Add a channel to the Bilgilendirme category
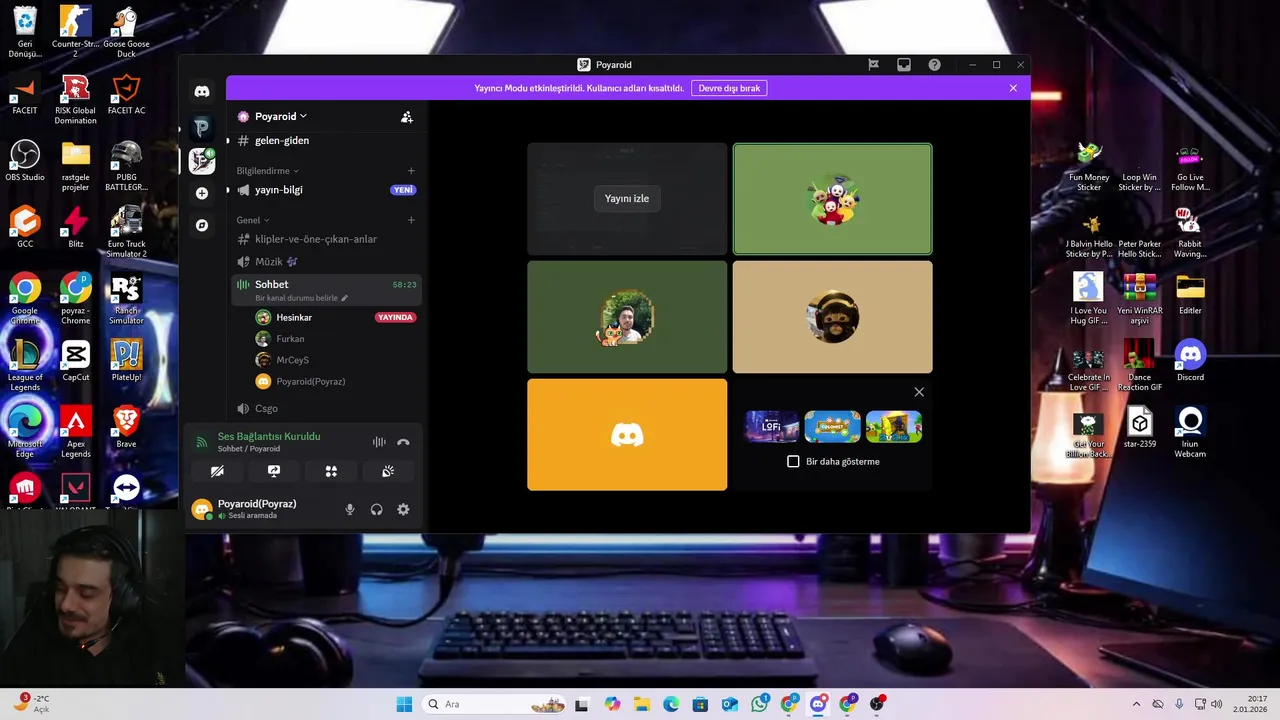This screenshot has width=1280, height=720. click(411, 171)
